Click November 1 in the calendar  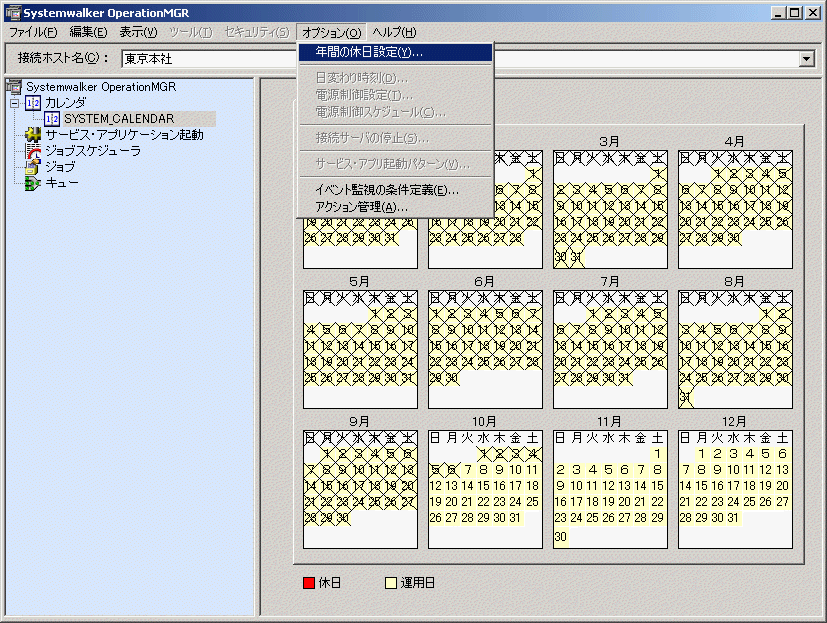coord(657,454)
